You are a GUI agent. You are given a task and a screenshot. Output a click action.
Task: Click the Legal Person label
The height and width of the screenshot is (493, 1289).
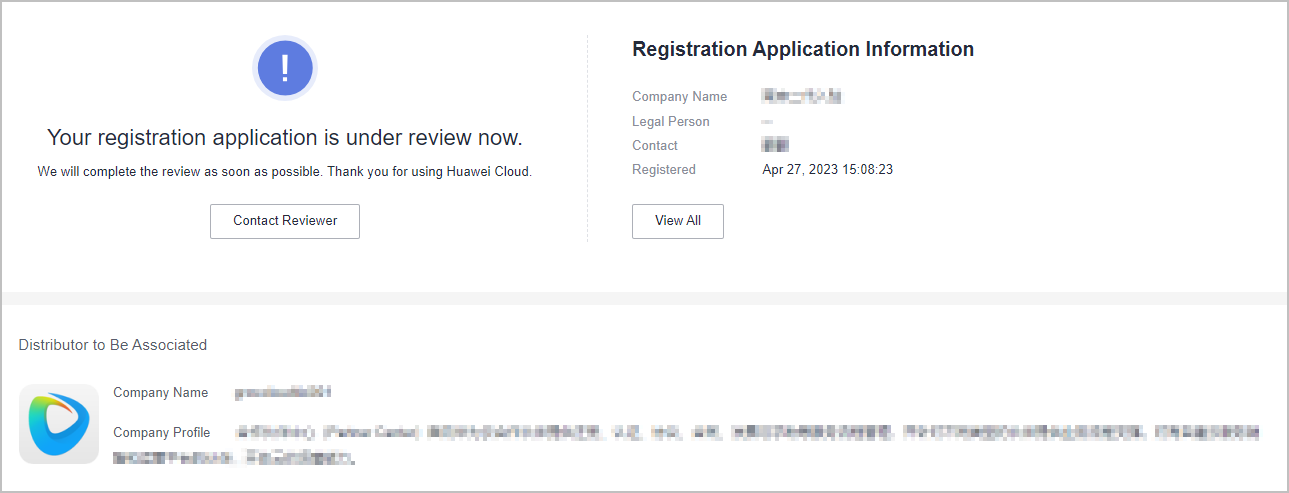coord(671,122)
